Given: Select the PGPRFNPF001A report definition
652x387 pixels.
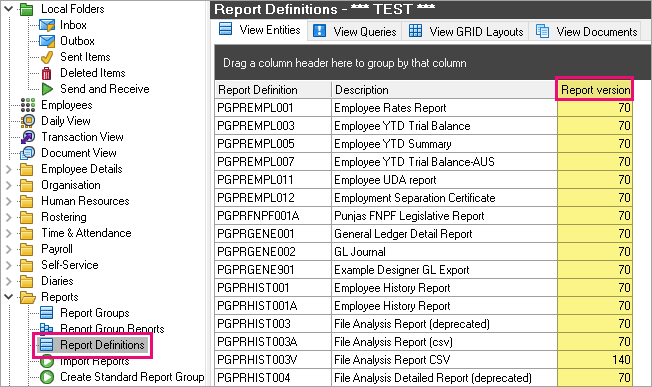Looking at the screenshot, I should pyautogui.click(x=273, y=216).
